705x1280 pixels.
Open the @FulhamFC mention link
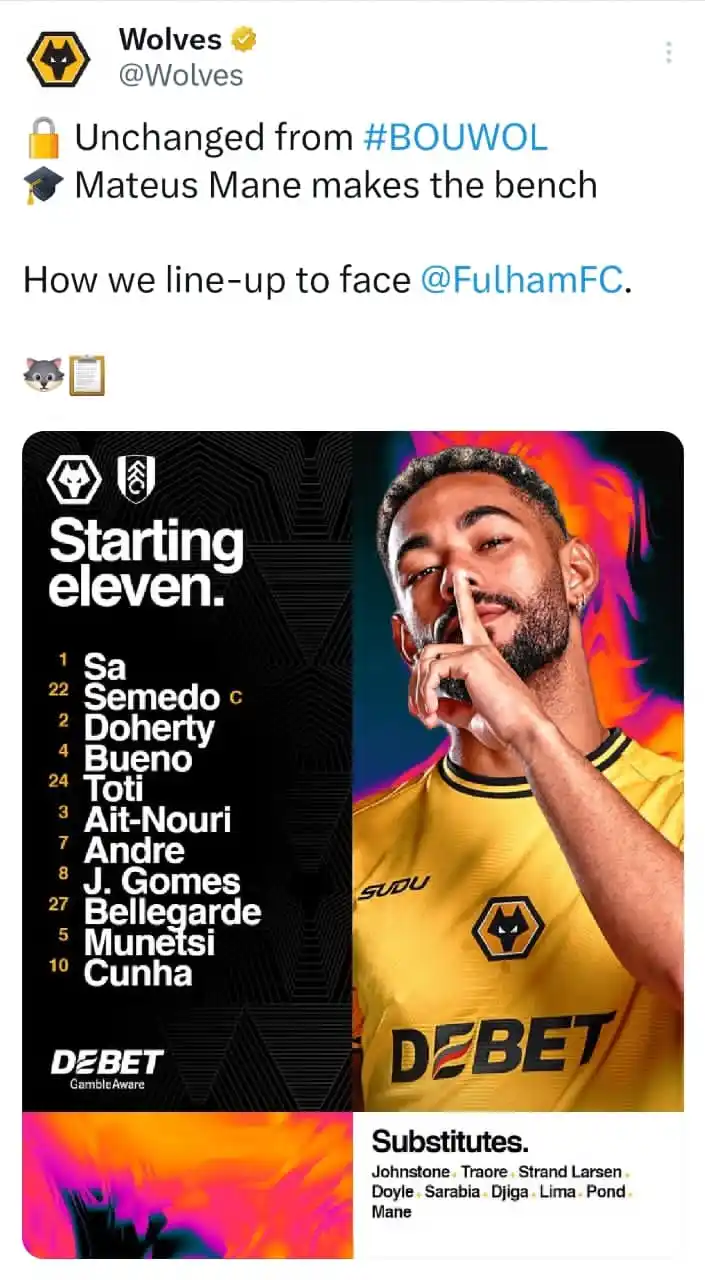coord(522,280)
